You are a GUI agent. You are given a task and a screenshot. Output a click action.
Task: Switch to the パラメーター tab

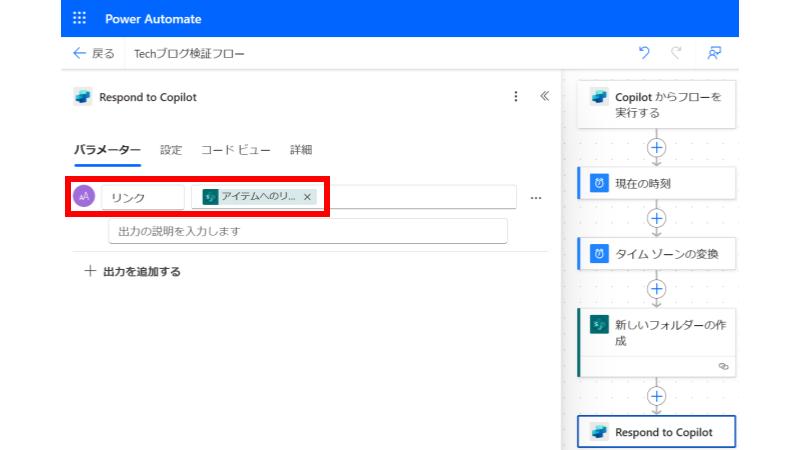point(107,150)
